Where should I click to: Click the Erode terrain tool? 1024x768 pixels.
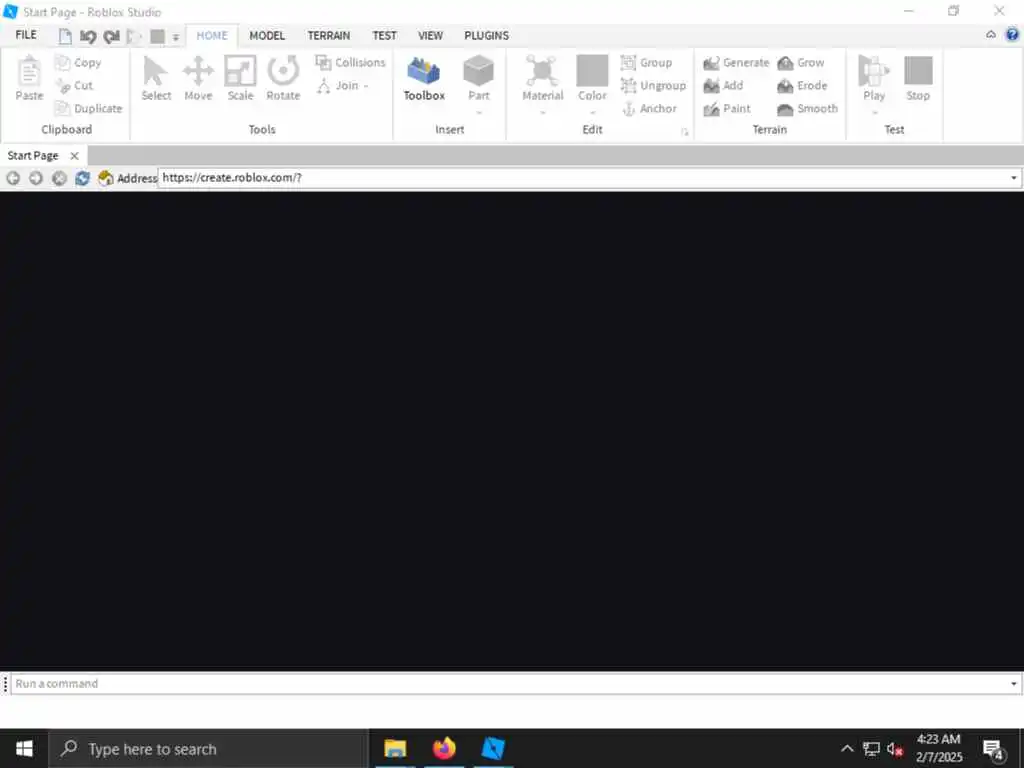pyautogui.click(x=802, y=86)
